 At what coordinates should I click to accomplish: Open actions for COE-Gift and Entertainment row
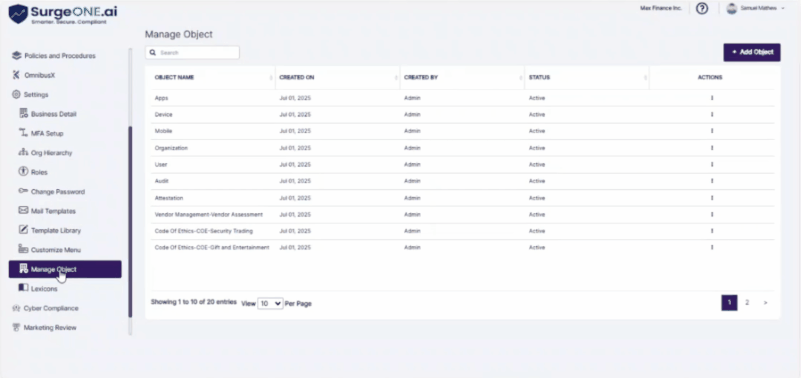(x=712, y=247)
